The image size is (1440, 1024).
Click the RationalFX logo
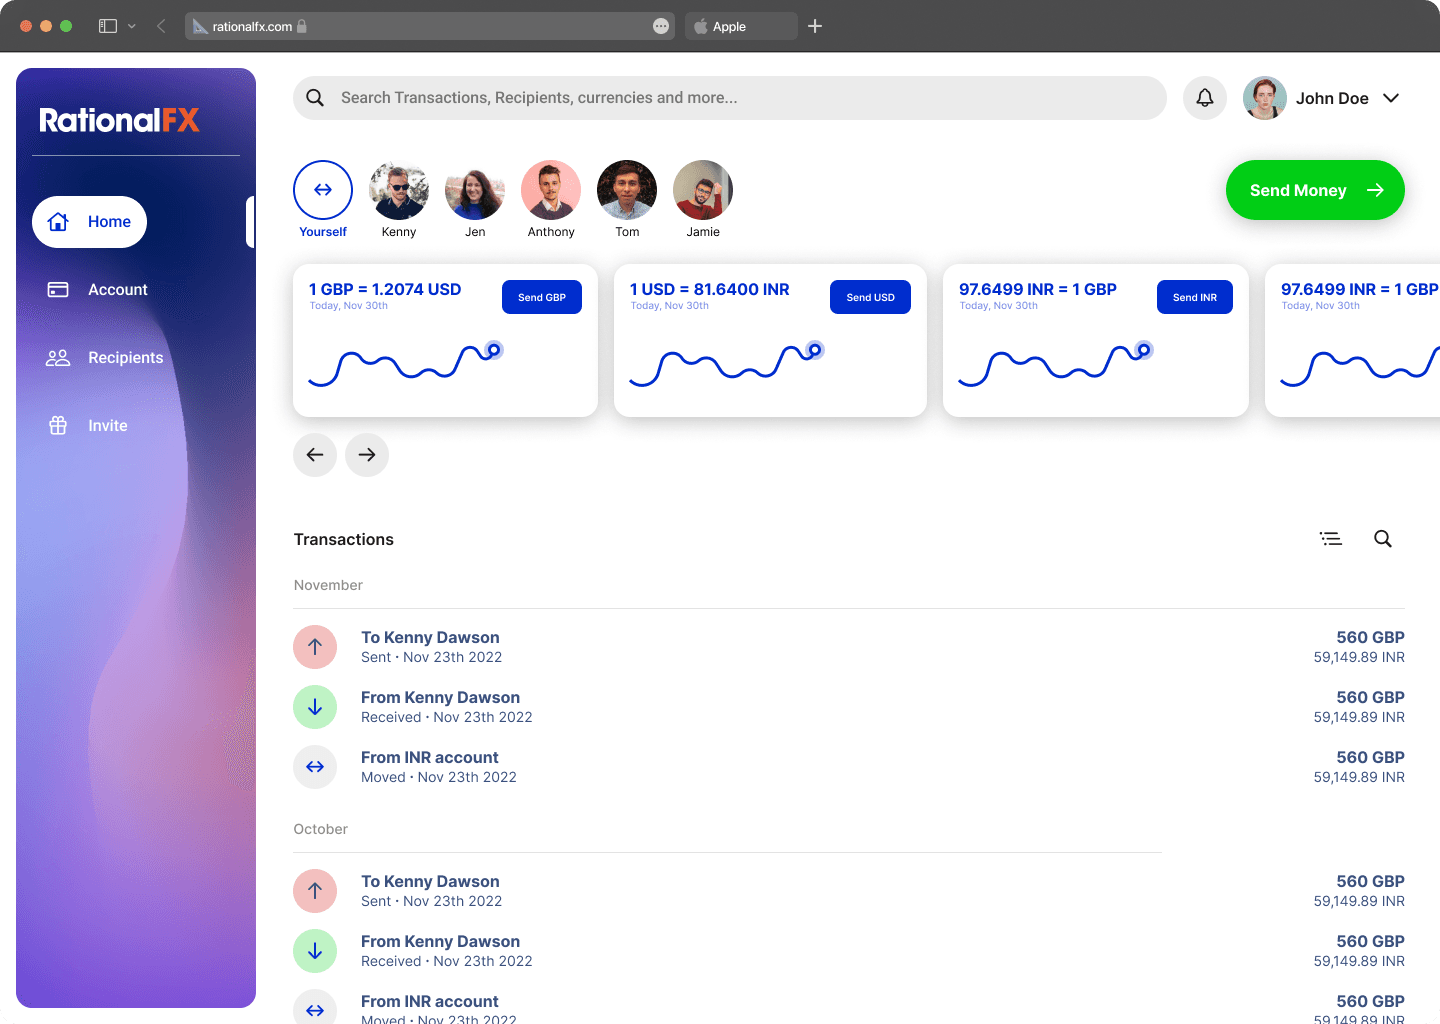pyautogui.click(x=120, y=121)
